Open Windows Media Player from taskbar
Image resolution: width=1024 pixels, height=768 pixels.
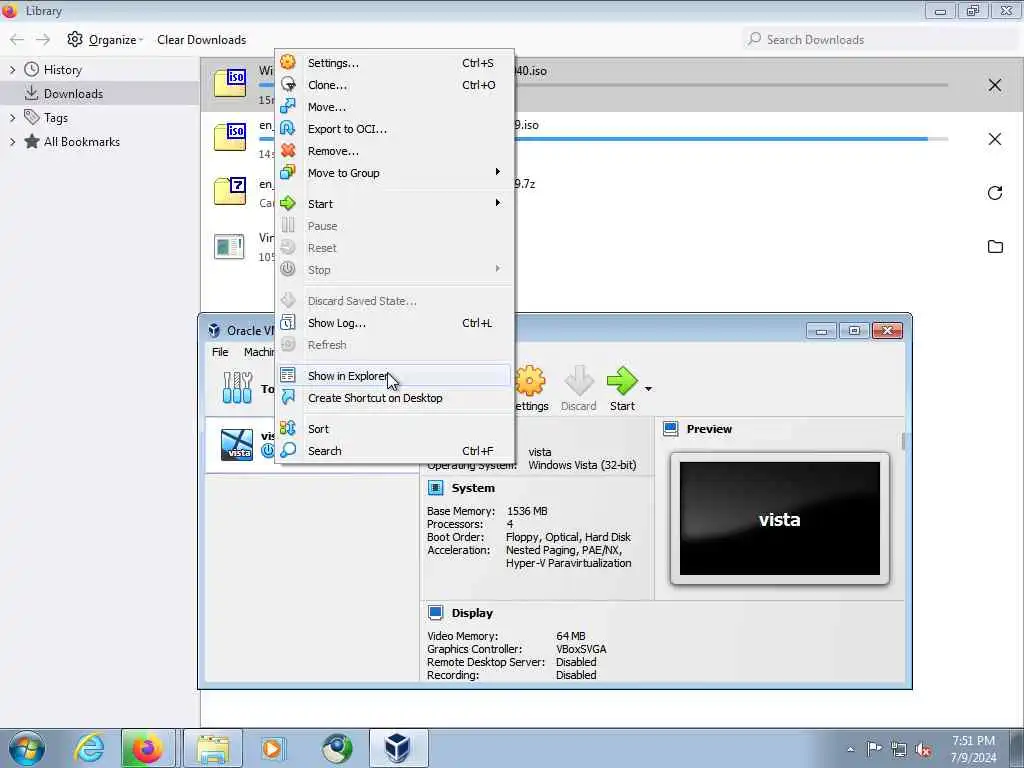click(272, 748)
